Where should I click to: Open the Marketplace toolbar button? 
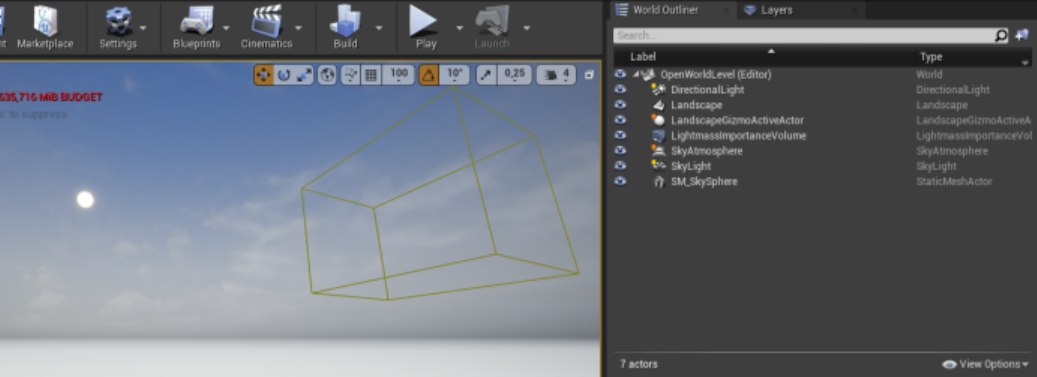(45, 26)
